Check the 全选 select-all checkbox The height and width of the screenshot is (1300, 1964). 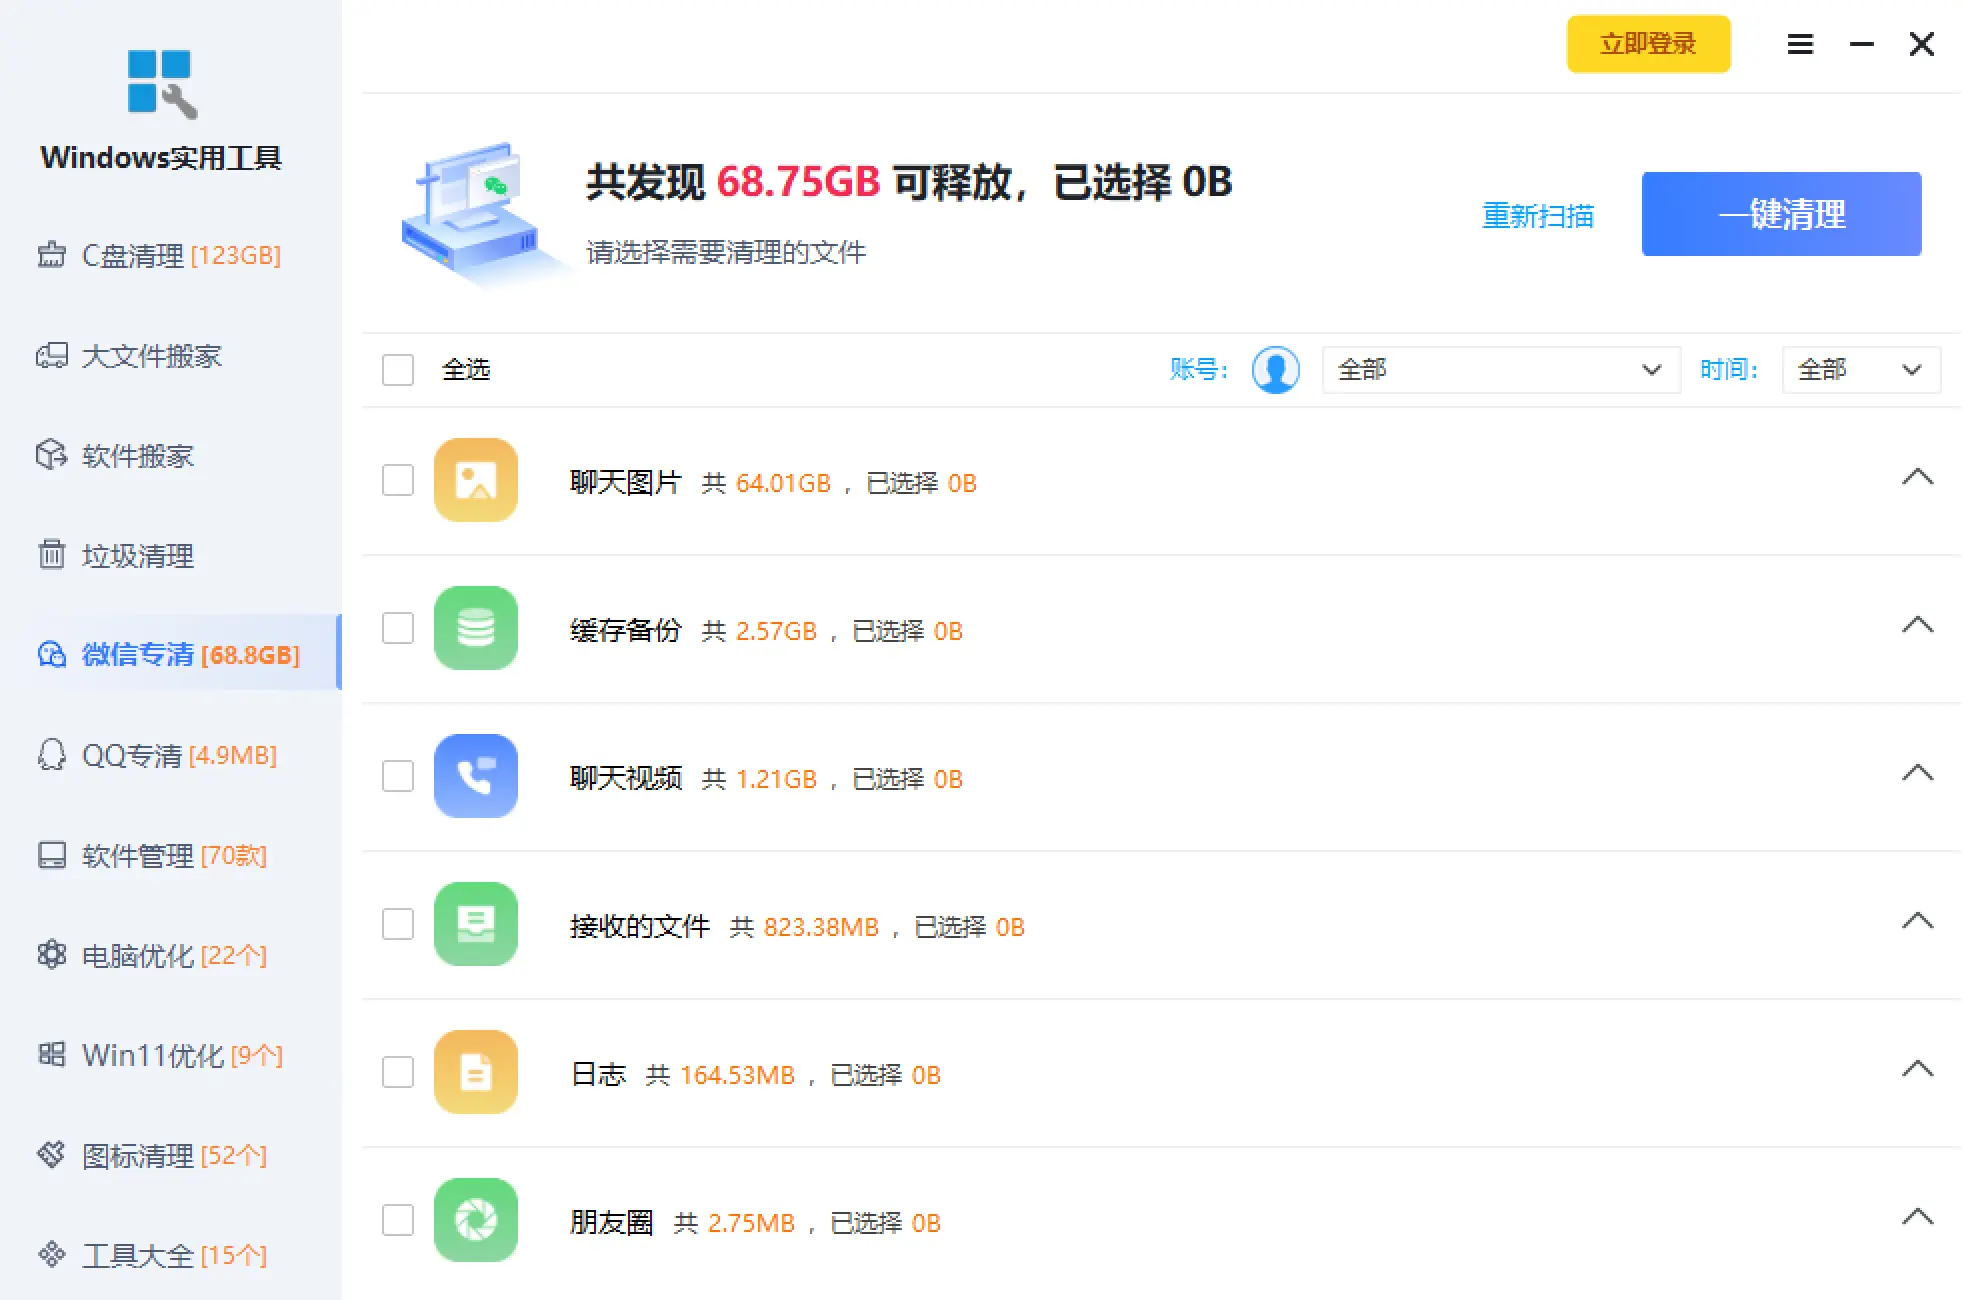pyautogui.click(x=398, y=370)
